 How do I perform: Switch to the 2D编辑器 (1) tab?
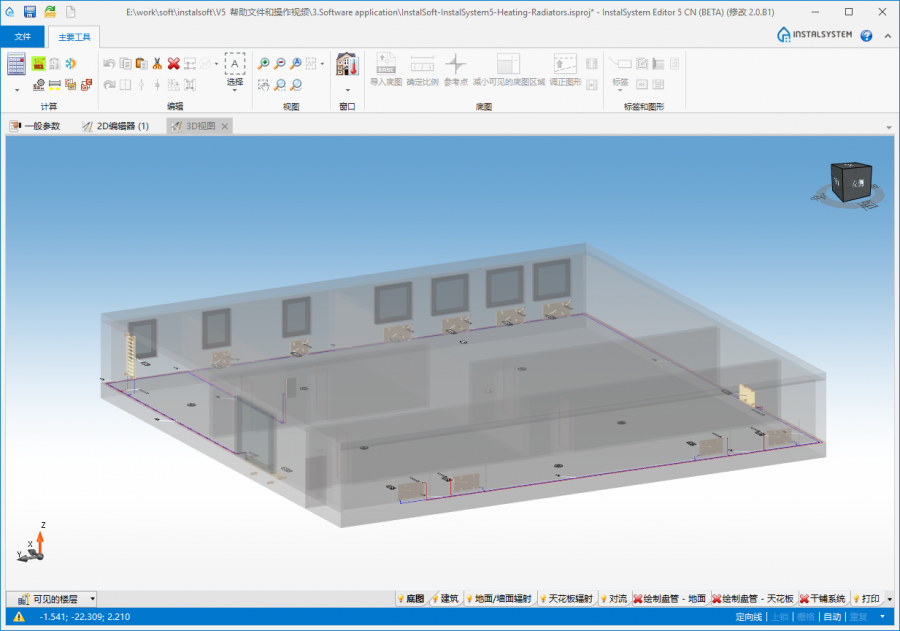point(115,126)
